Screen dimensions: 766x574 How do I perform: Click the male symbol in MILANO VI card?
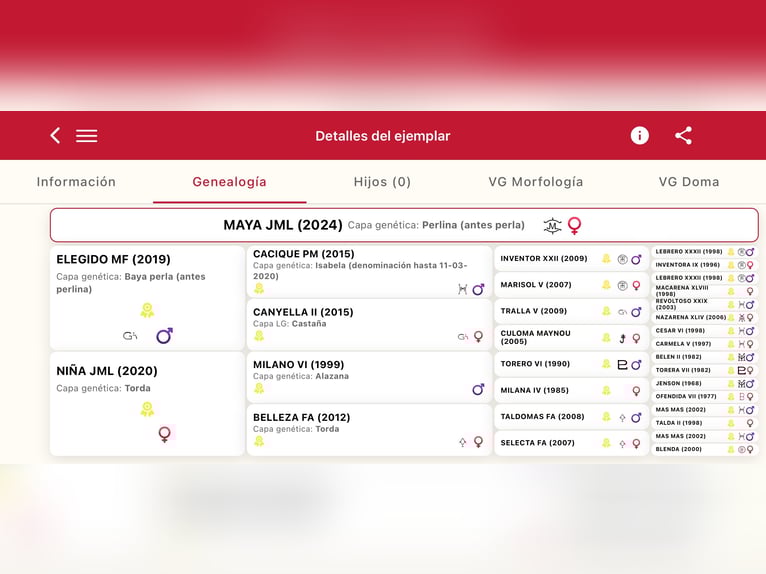(478, 389)
